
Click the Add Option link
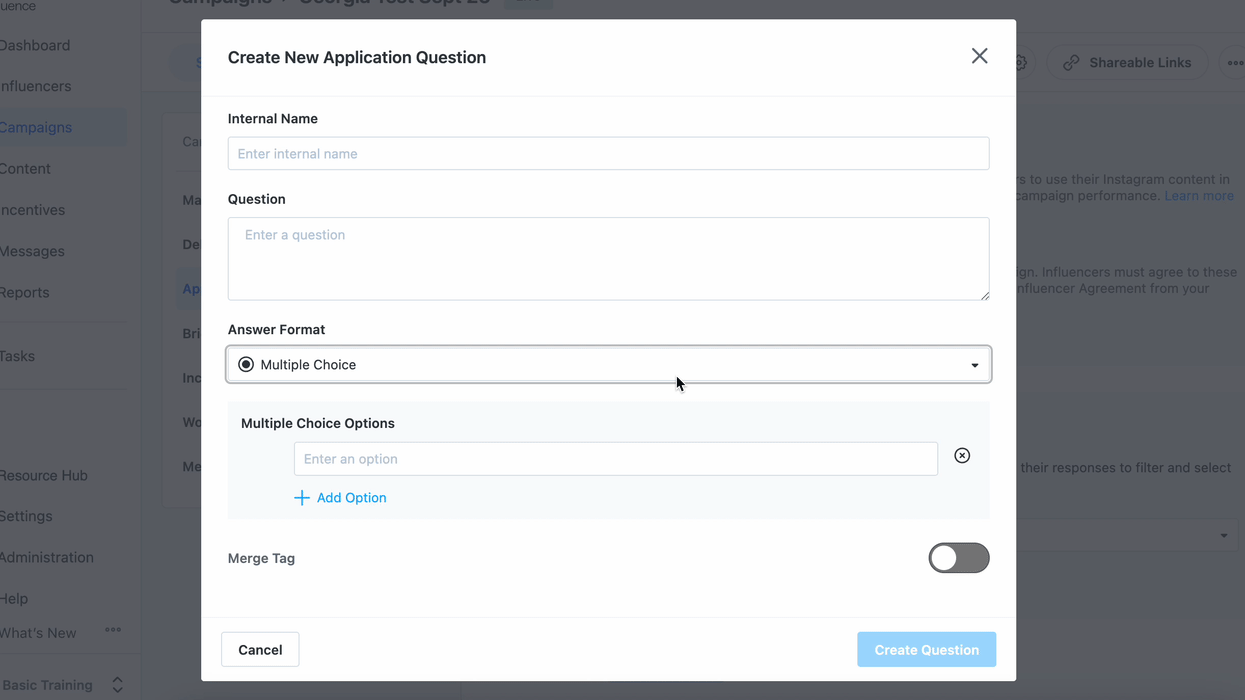(351, 498)
